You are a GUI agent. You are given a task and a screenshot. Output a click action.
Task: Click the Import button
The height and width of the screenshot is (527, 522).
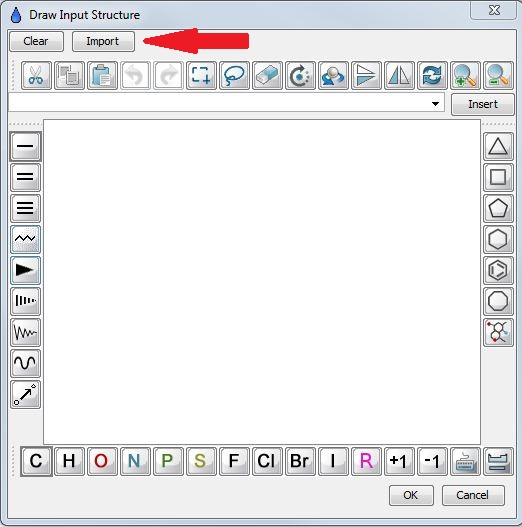(x=103, y=41)
